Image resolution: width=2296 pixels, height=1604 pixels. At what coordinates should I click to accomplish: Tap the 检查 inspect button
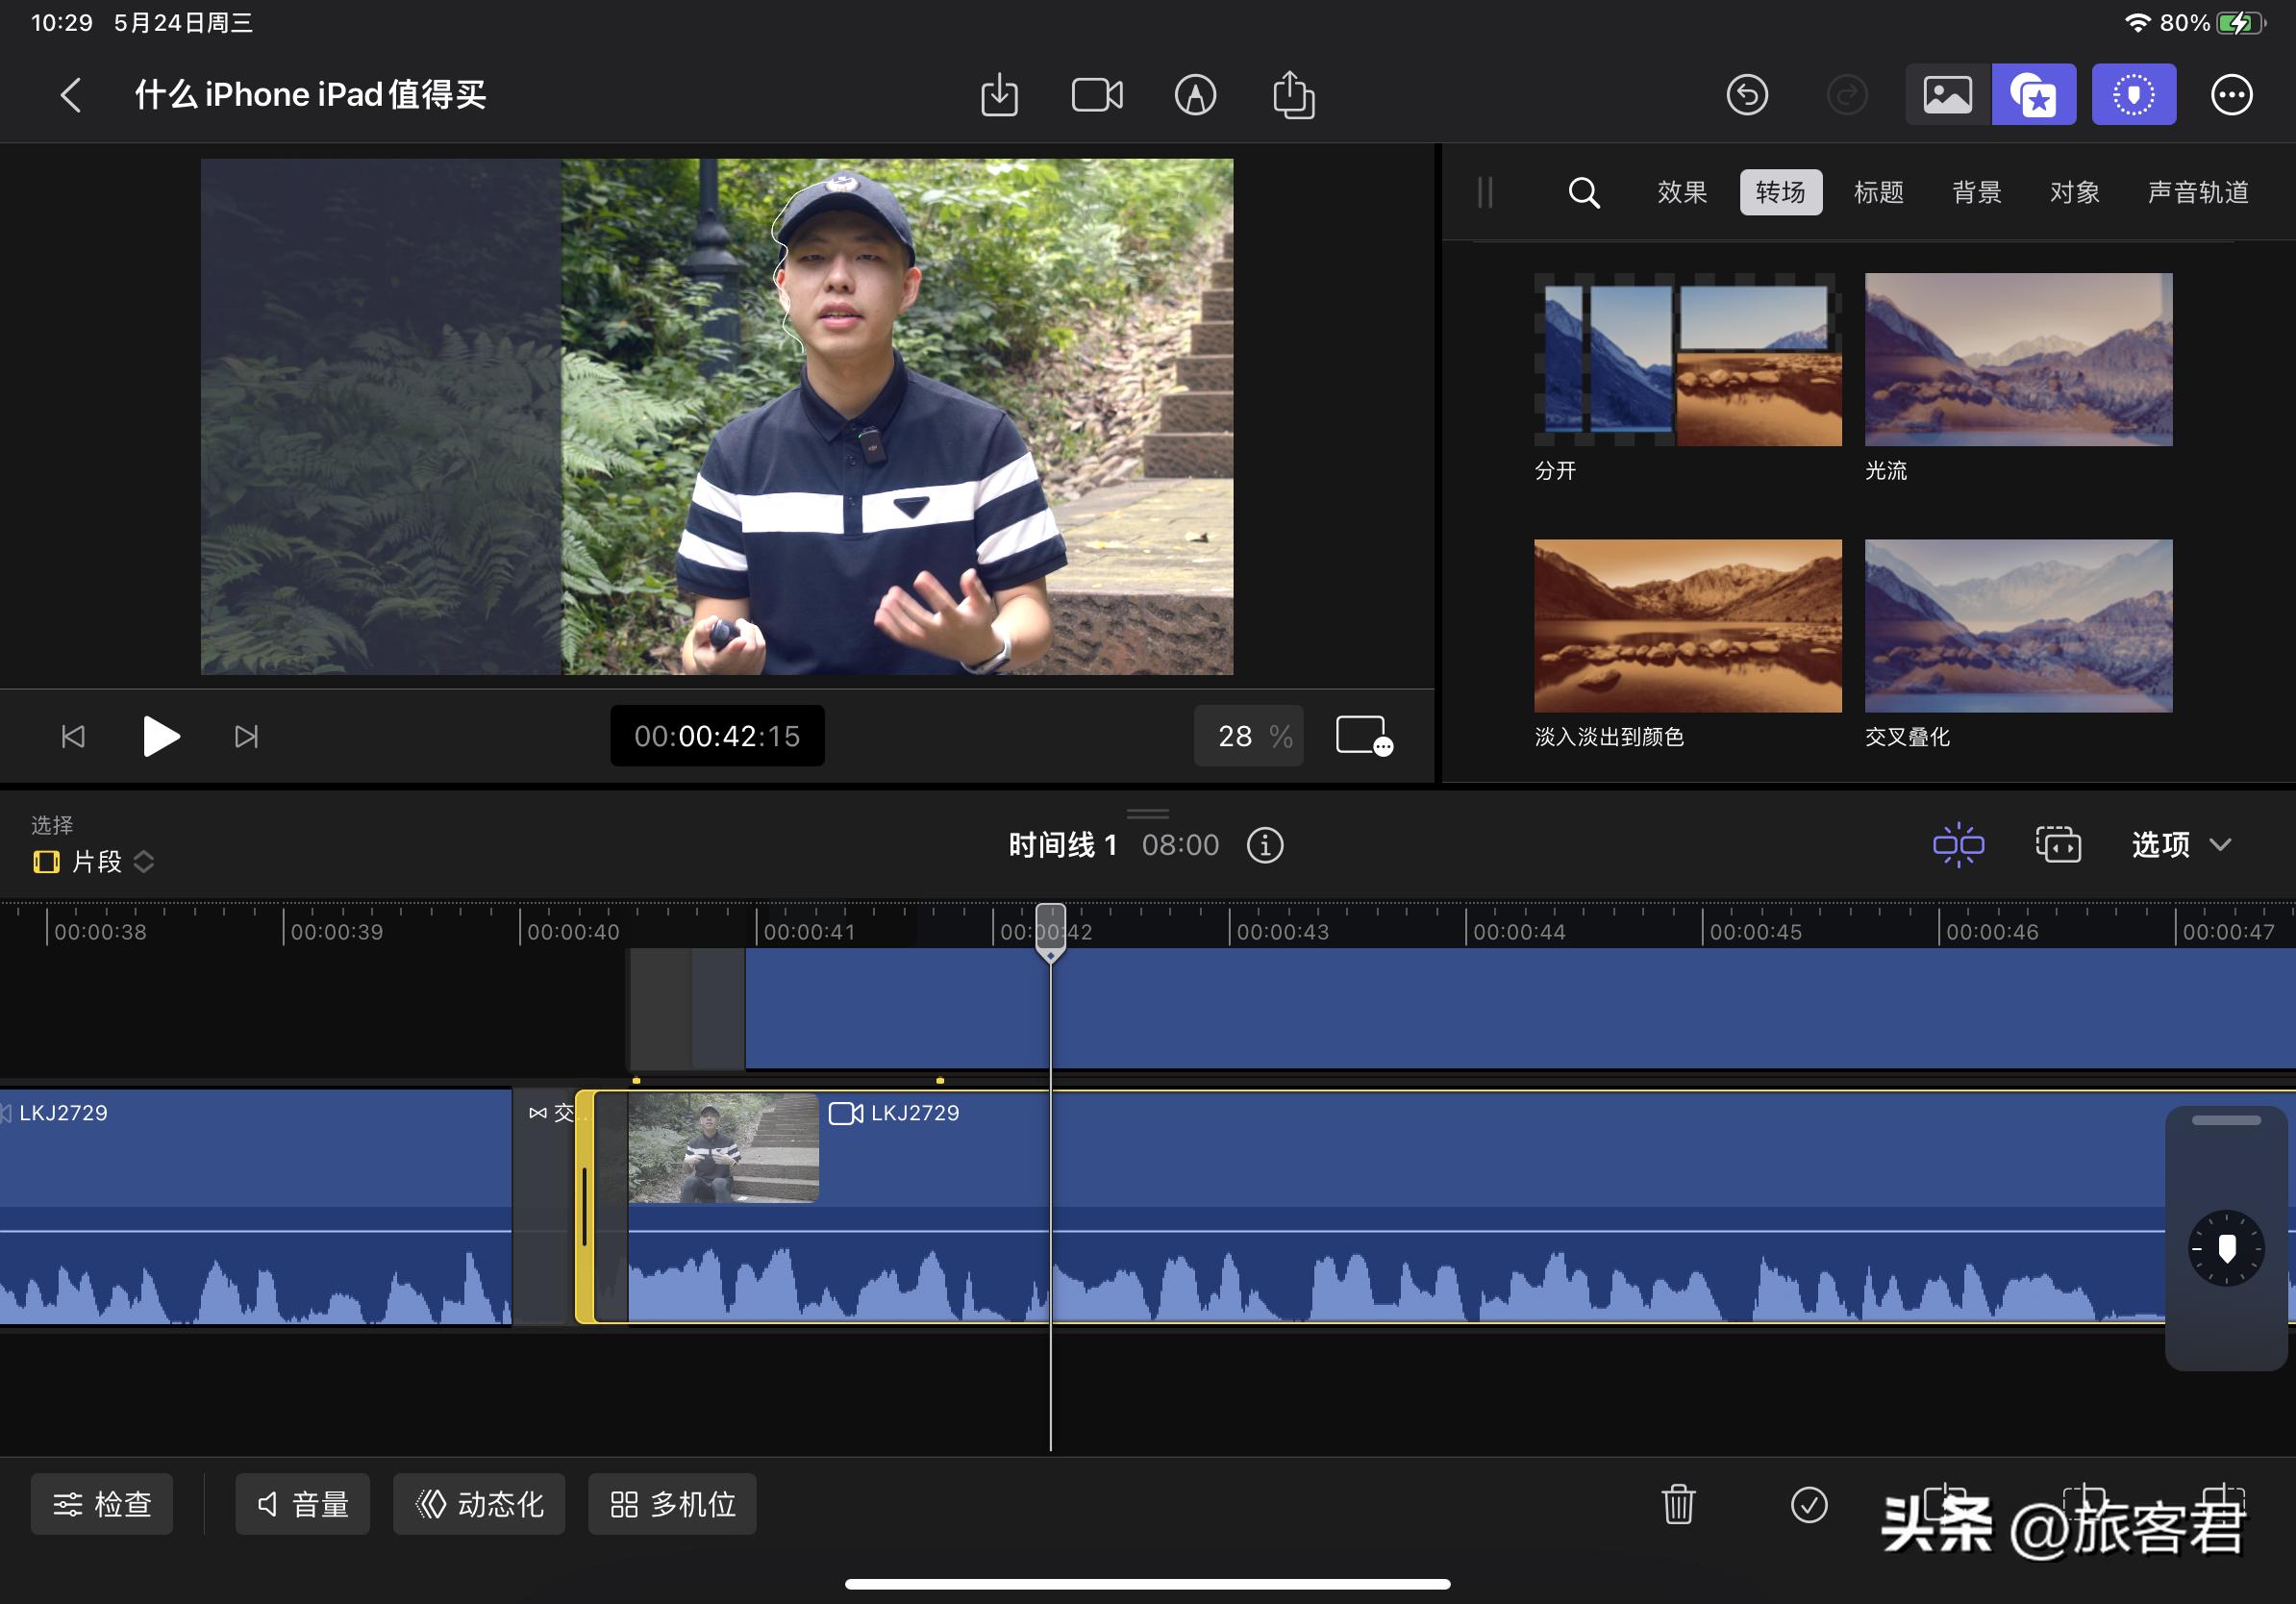point(101,1504)
